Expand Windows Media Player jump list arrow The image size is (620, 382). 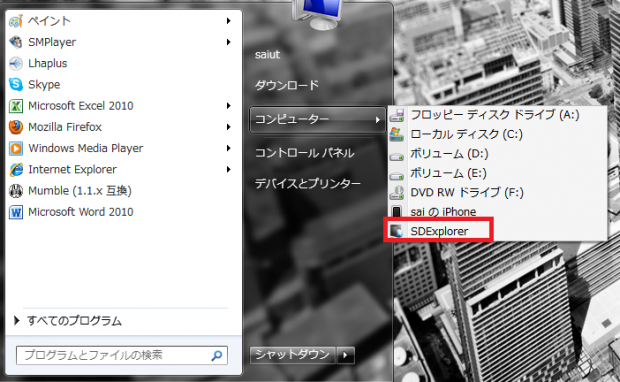point(229,148)
